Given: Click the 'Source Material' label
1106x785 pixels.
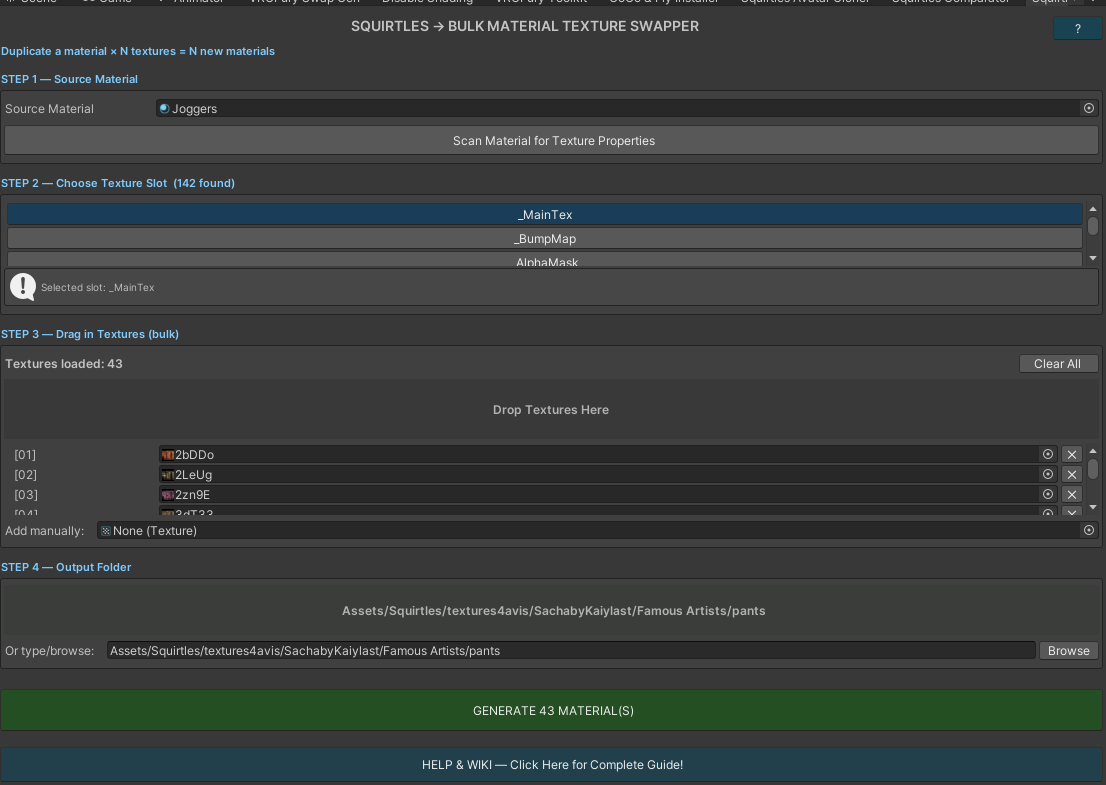Looking at the screenshot, I should [49, 109].
